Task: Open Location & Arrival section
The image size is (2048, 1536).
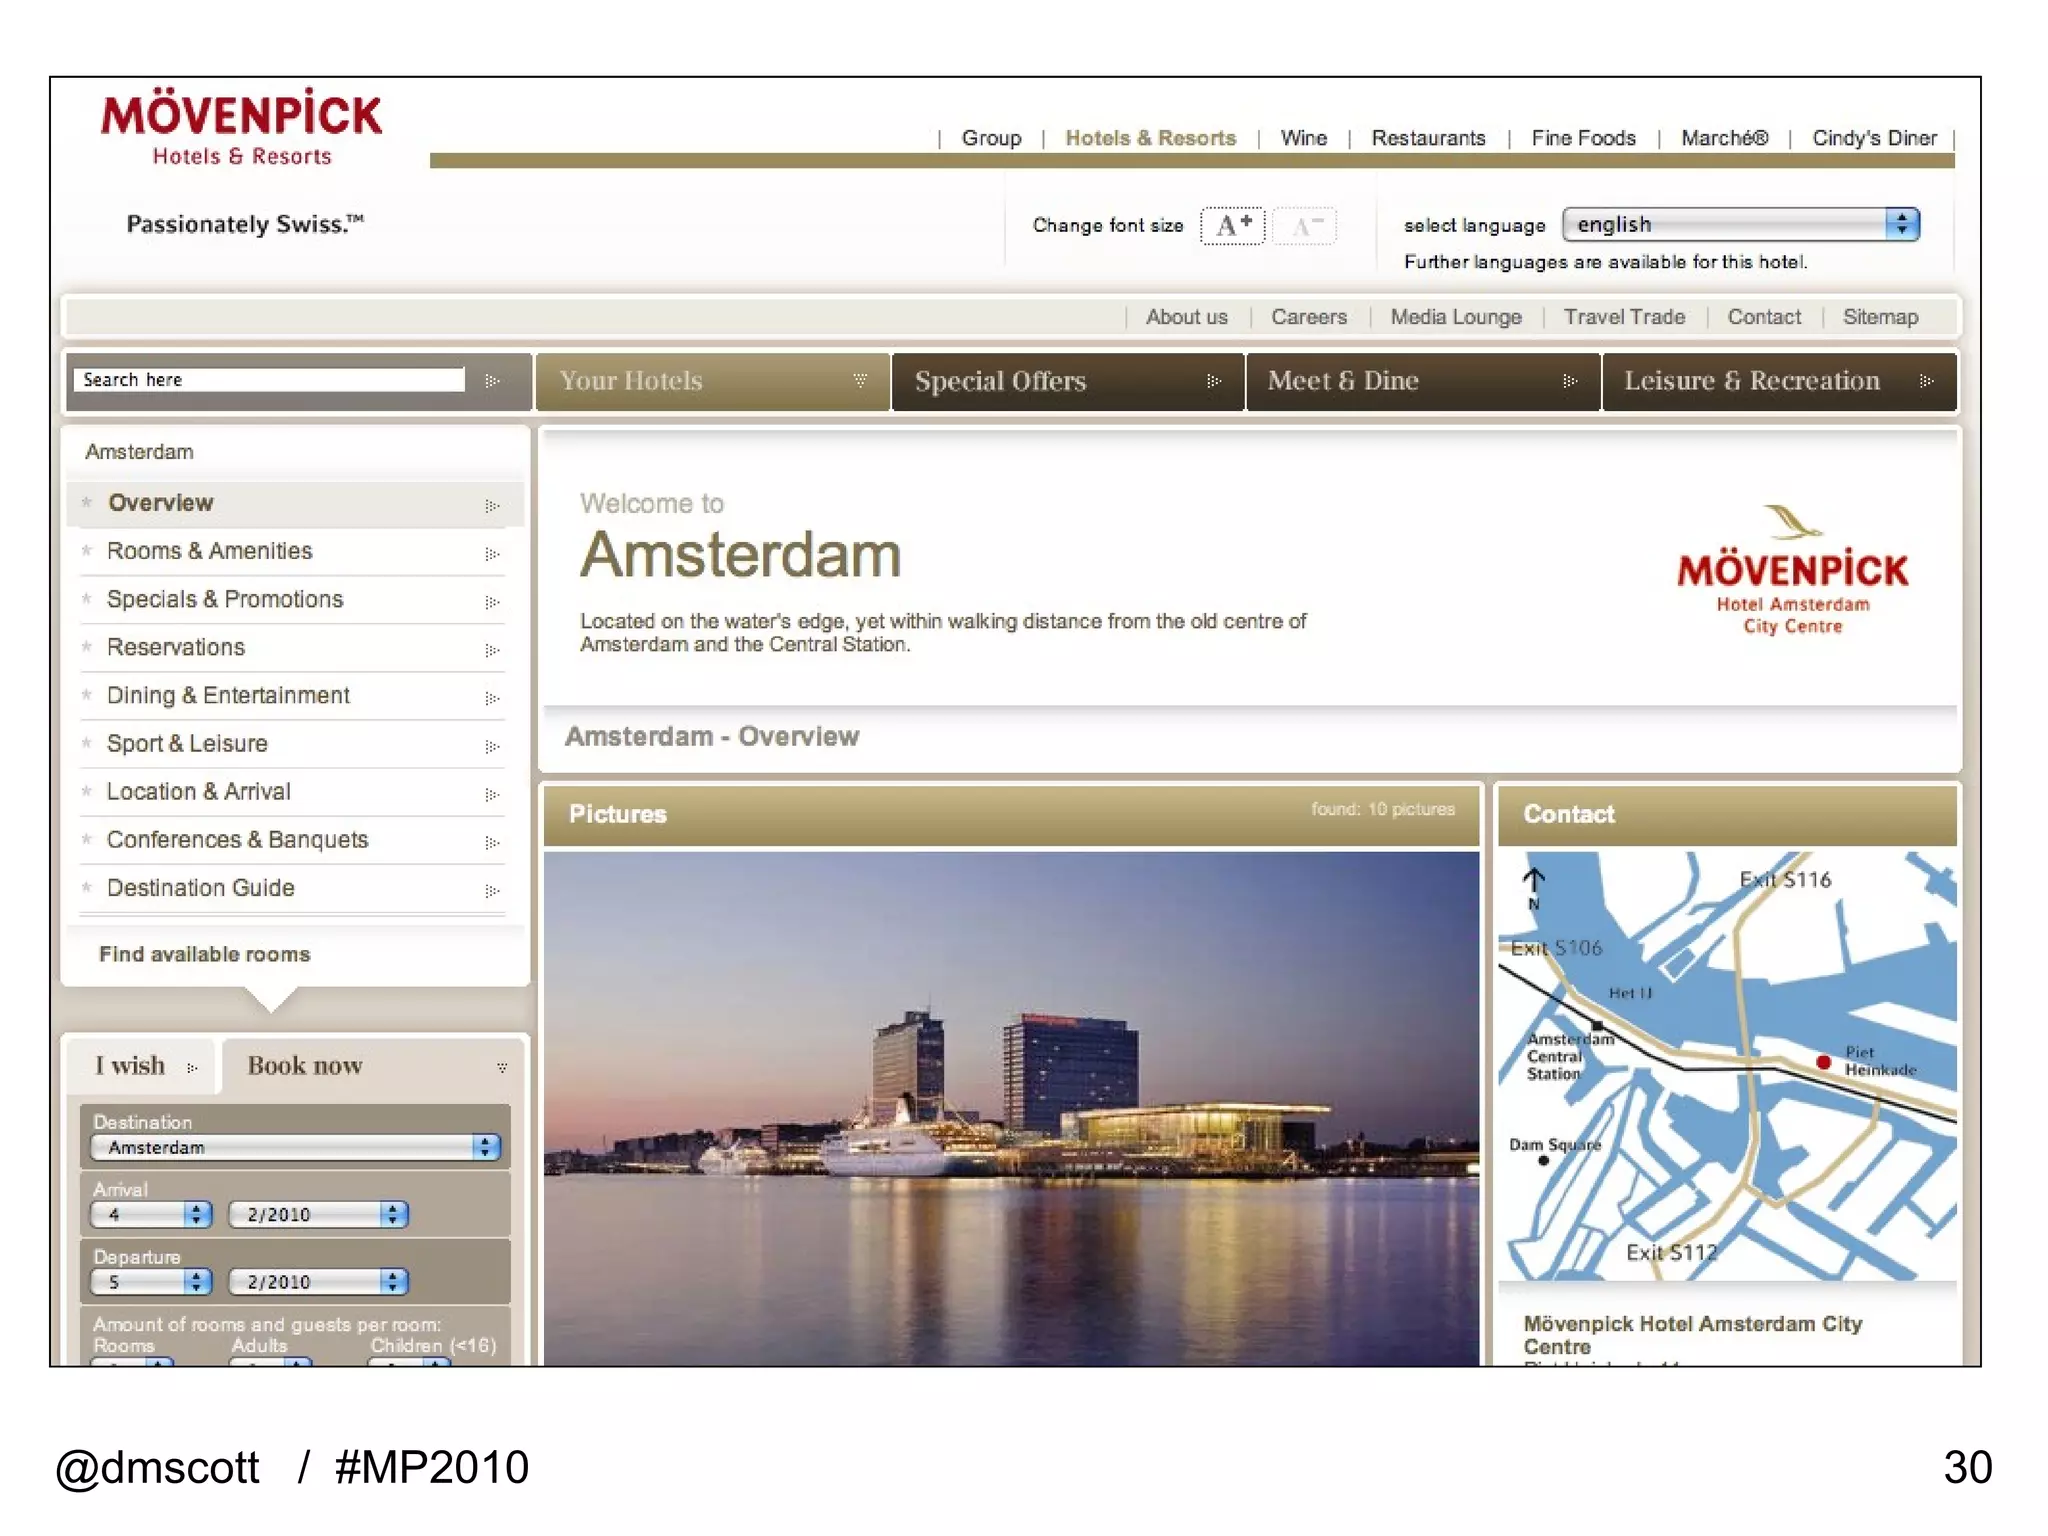Action: click(293, 792)
